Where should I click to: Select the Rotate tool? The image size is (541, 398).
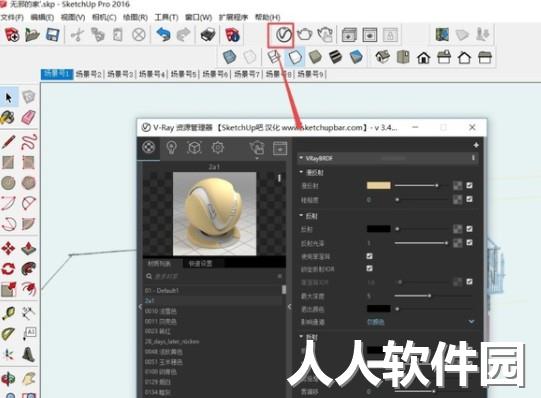8,269
